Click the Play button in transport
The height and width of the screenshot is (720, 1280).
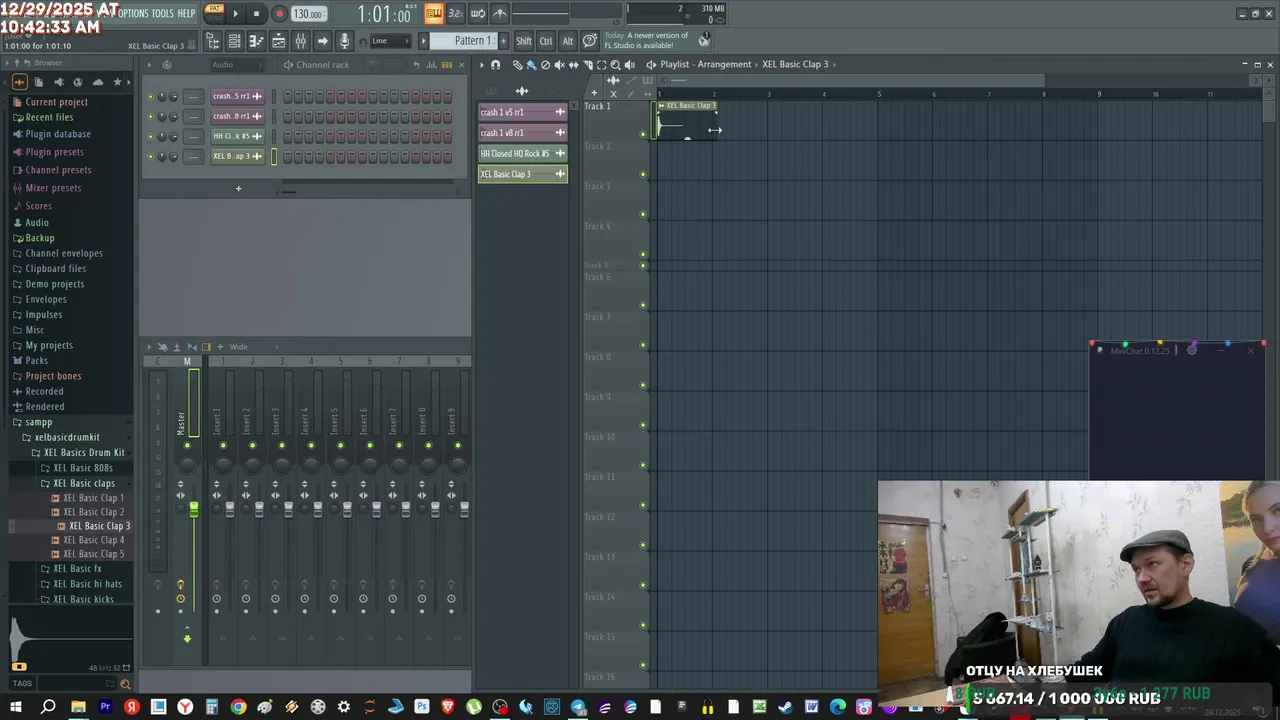pyautogui.click(x=236, y=14)
